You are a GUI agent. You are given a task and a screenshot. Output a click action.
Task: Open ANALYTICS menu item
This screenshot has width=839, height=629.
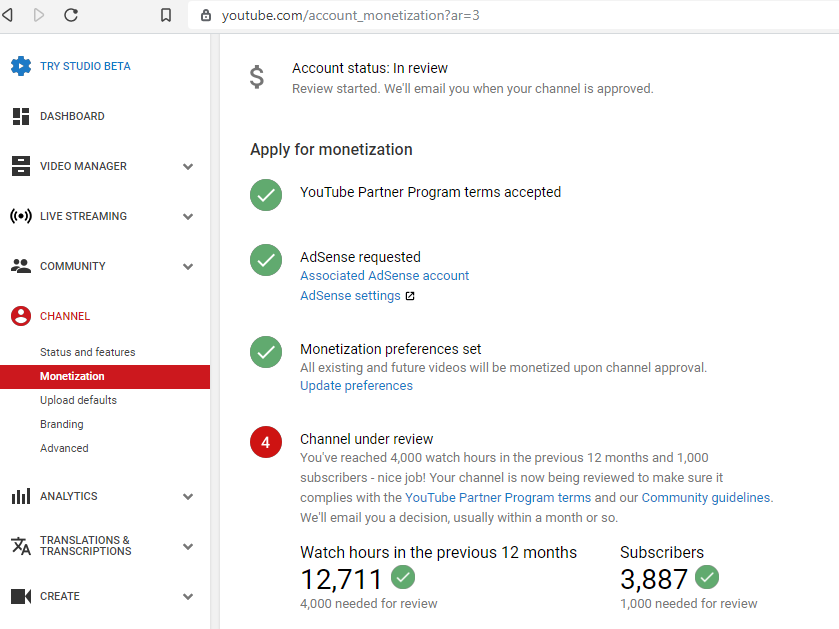(x=68, y=496)
